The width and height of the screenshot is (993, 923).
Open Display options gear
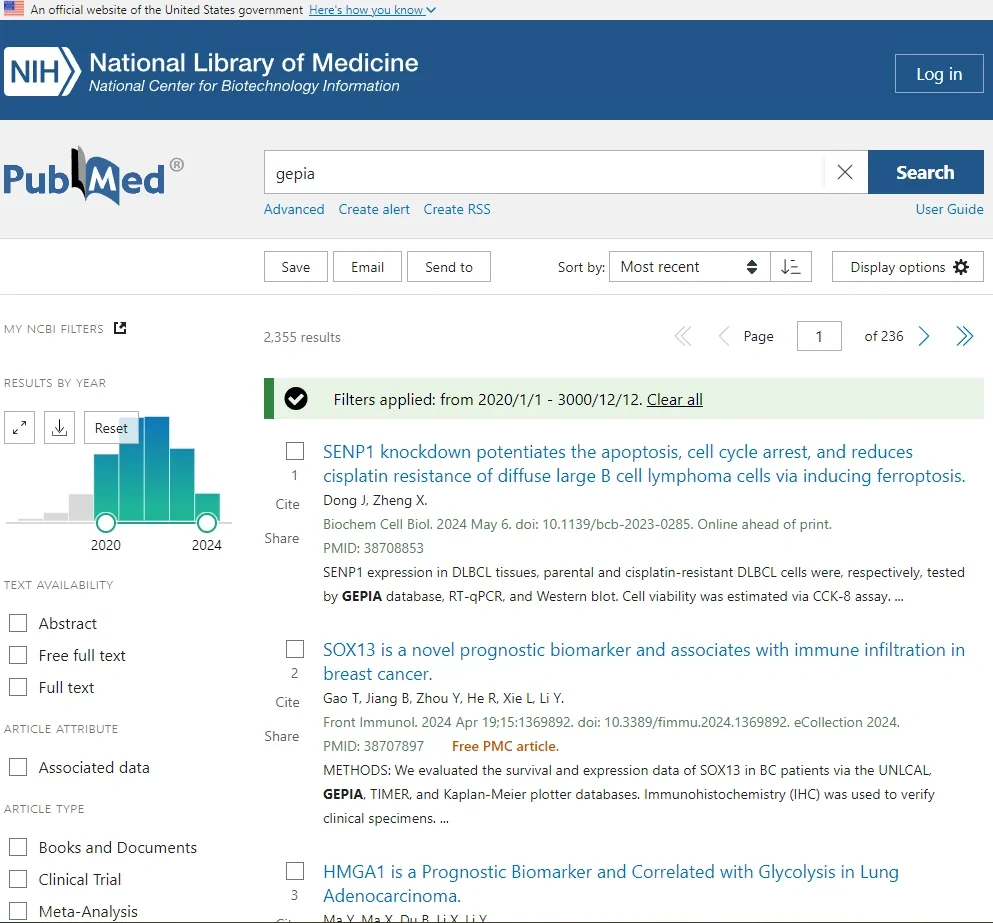[908, 267]
